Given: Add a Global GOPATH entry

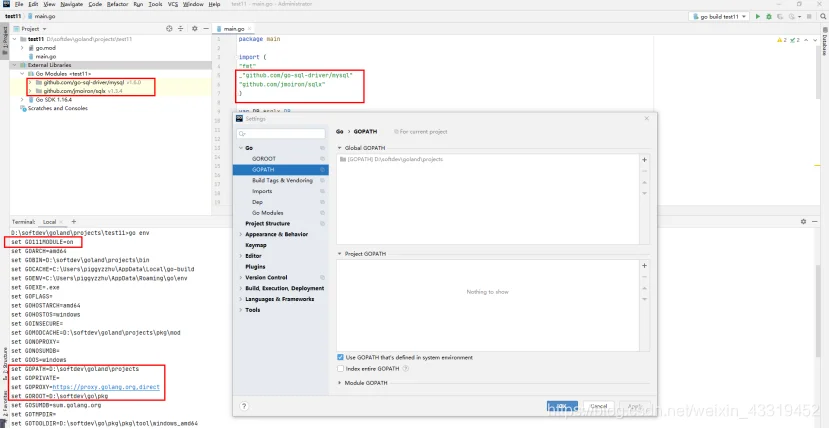Looking at the screenshot, I should (644, 160).
